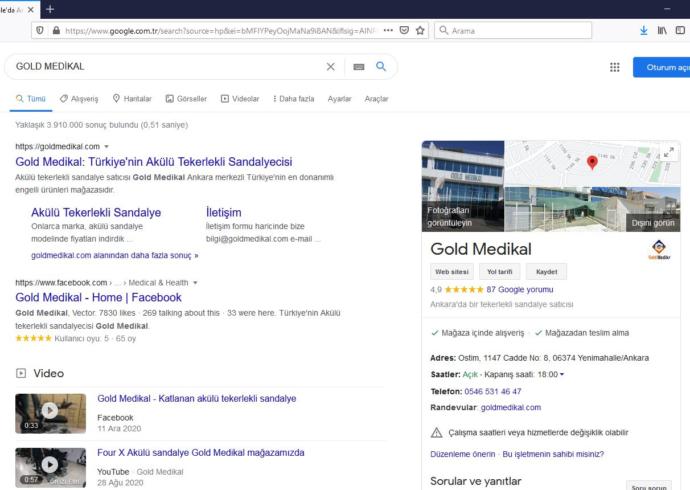Open the browser Downloads arrow

pos(643,30)
